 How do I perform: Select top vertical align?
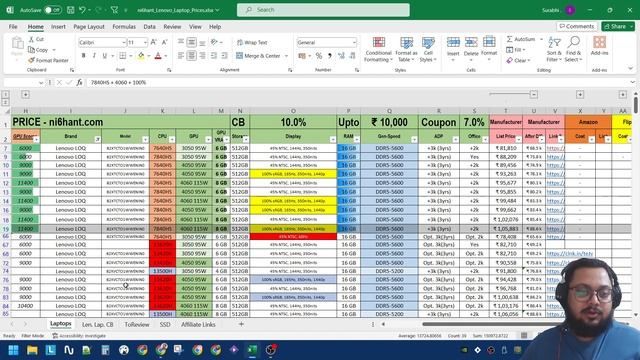click(x=181, y=42)
